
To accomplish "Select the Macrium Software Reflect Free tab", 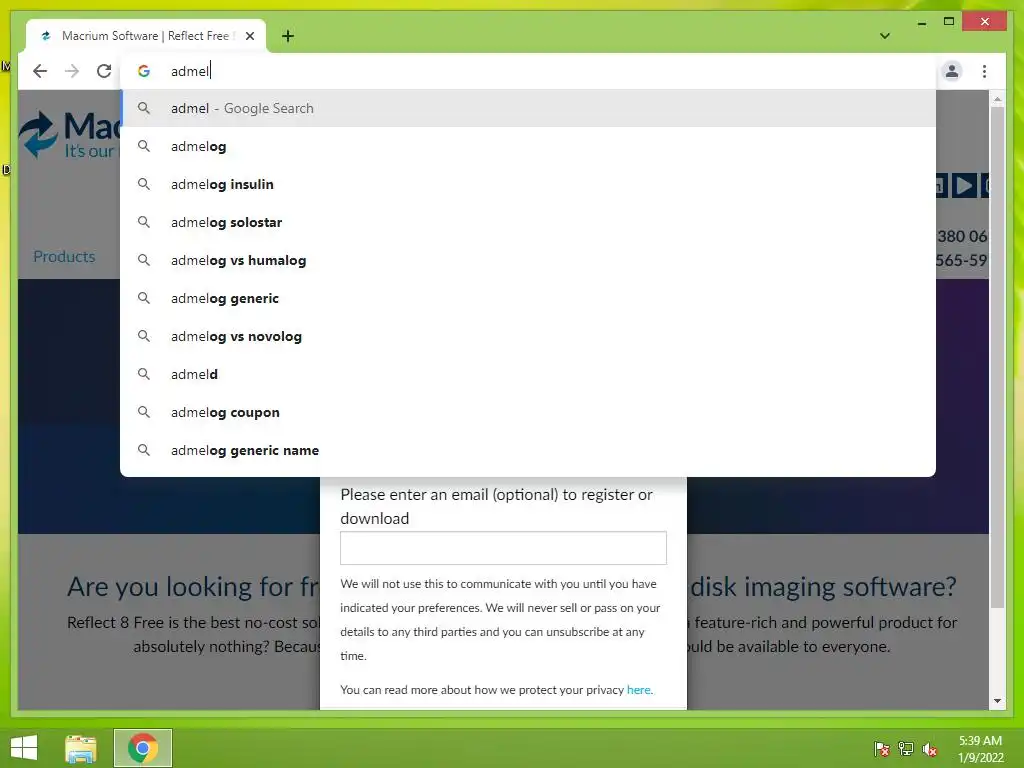I will click(146, 36).
